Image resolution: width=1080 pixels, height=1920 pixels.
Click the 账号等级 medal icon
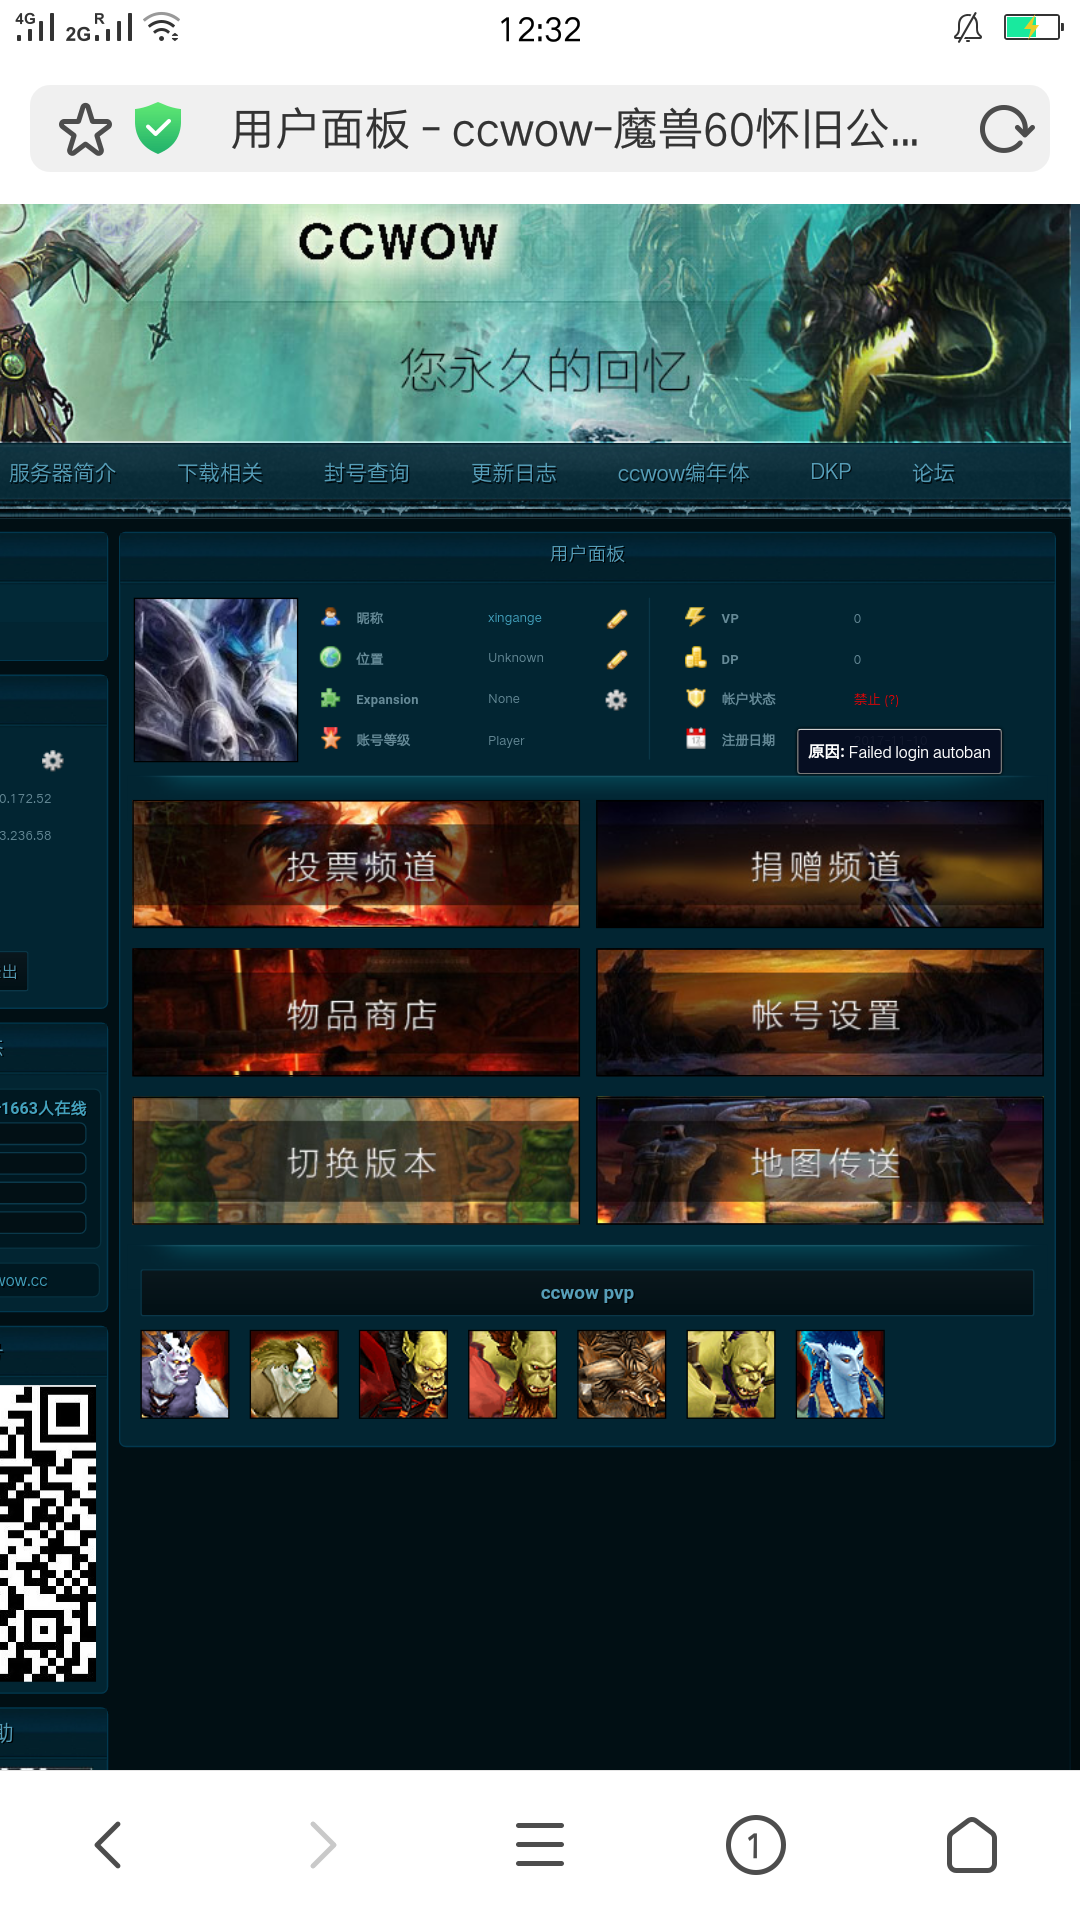tap(330, 738)
